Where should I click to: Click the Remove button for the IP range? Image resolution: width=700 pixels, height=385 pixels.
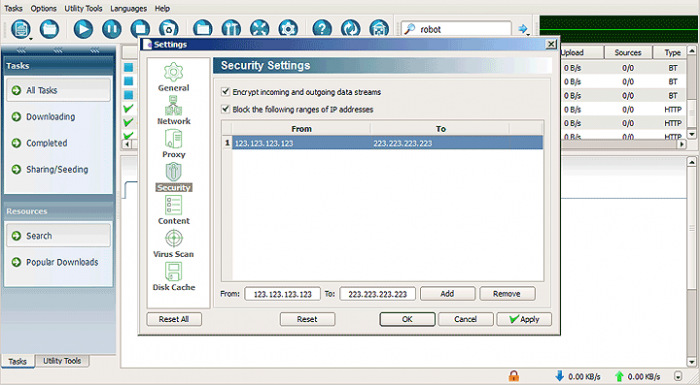[507, 294]
